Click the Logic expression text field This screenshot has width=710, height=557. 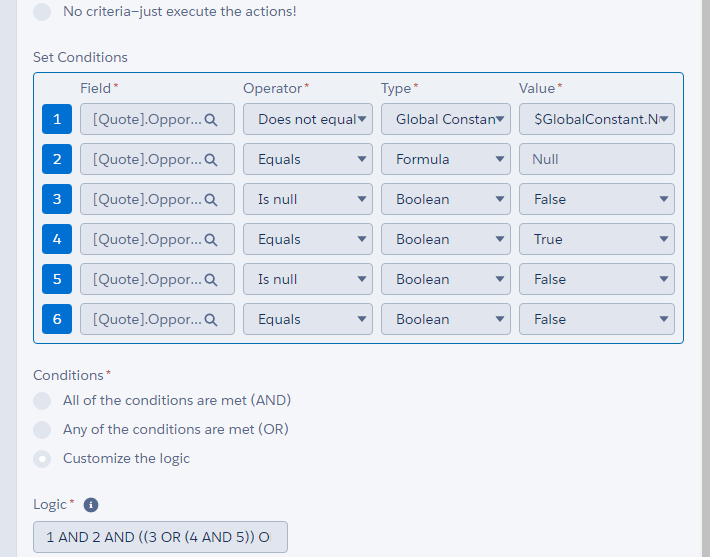tap(160, 537)
